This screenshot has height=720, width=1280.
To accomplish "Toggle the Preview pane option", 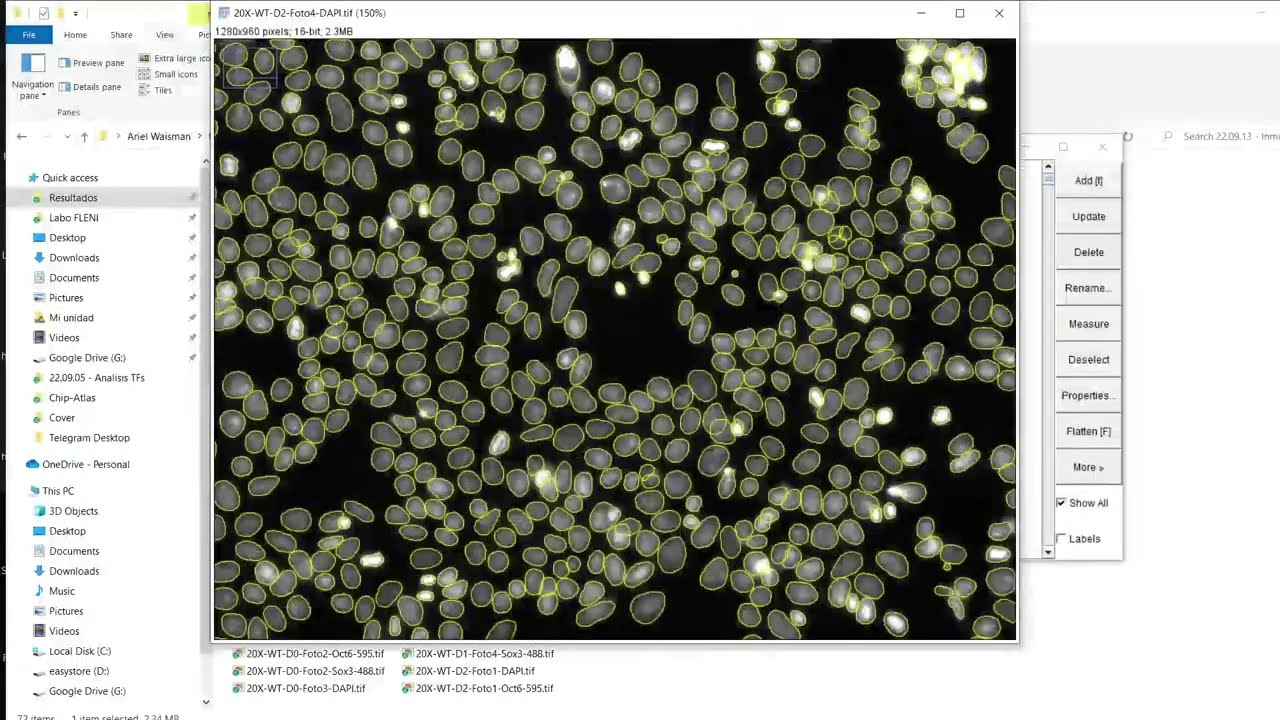I will coord(92,63).
